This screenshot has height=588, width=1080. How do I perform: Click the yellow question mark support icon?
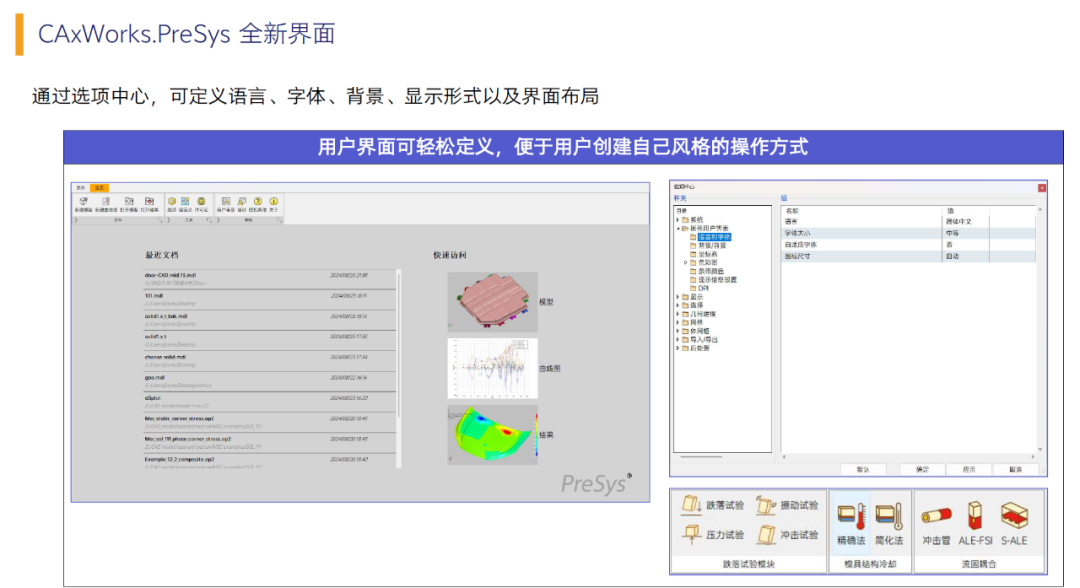coord(258,201)
